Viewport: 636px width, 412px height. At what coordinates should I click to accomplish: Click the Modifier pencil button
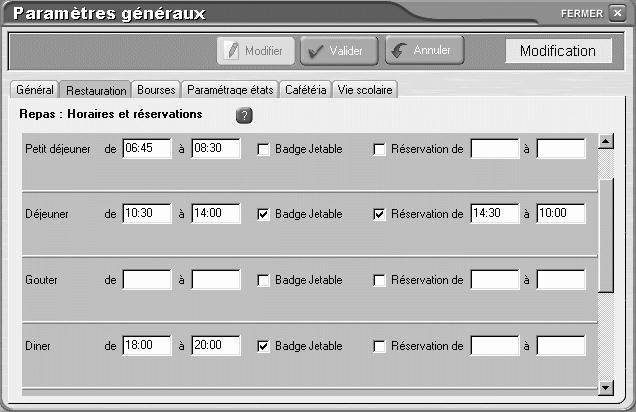(x=256, y=51)
